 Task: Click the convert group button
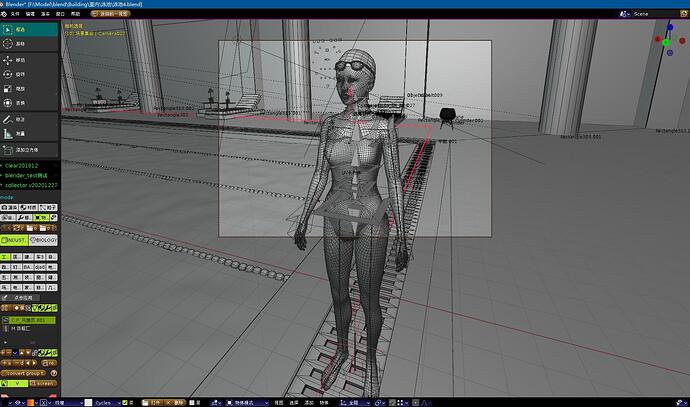[23, 373]
